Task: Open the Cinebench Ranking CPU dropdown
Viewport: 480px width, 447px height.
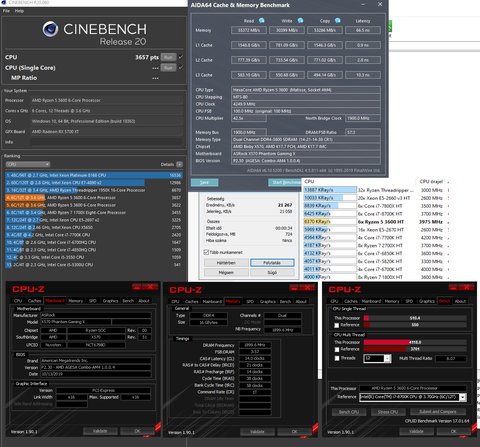Action: coord(28,164)
